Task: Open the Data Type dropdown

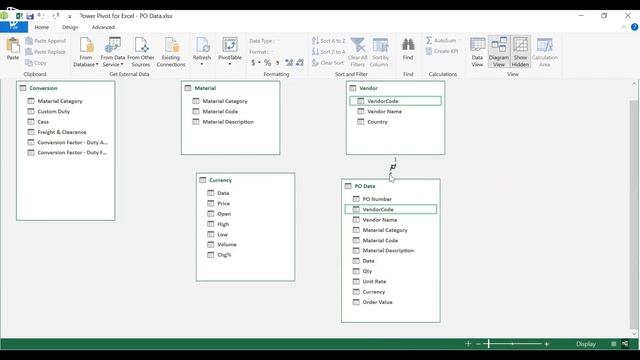Action: click(x=264, y=41)
